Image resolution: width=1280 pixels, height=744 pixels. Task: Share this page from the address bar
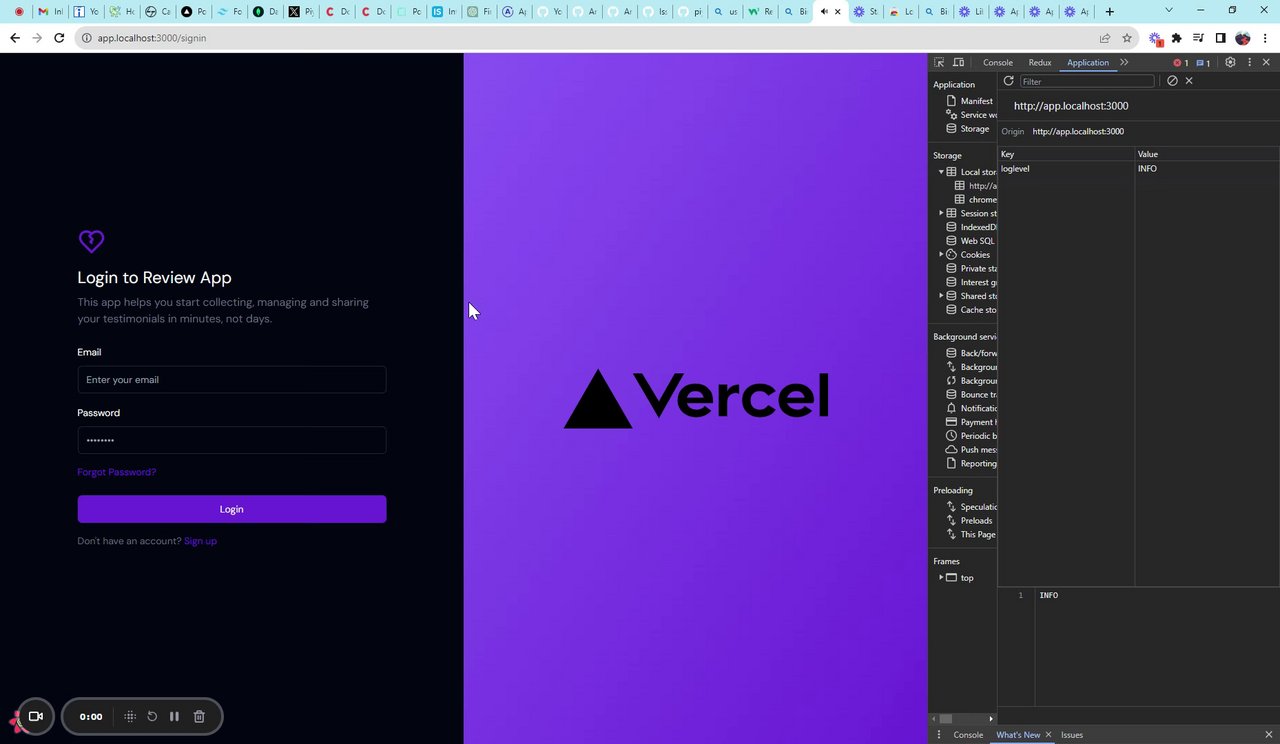pyautogui.click(x=1104, y=38)
